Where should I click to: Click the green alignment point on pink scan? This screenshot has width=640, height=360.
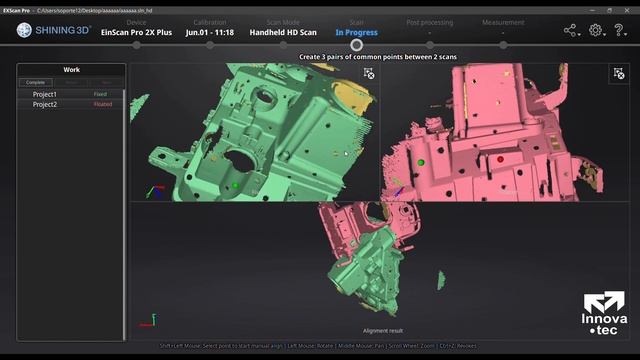point(421,162)
